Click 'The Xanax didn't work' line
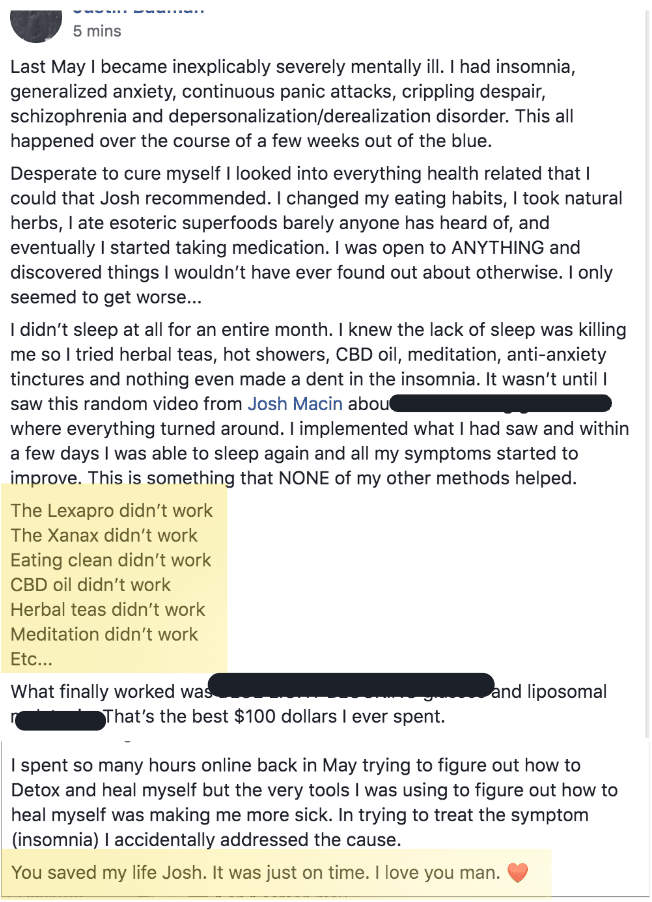Viewport: 652px width, 902px height. [104, 536]
